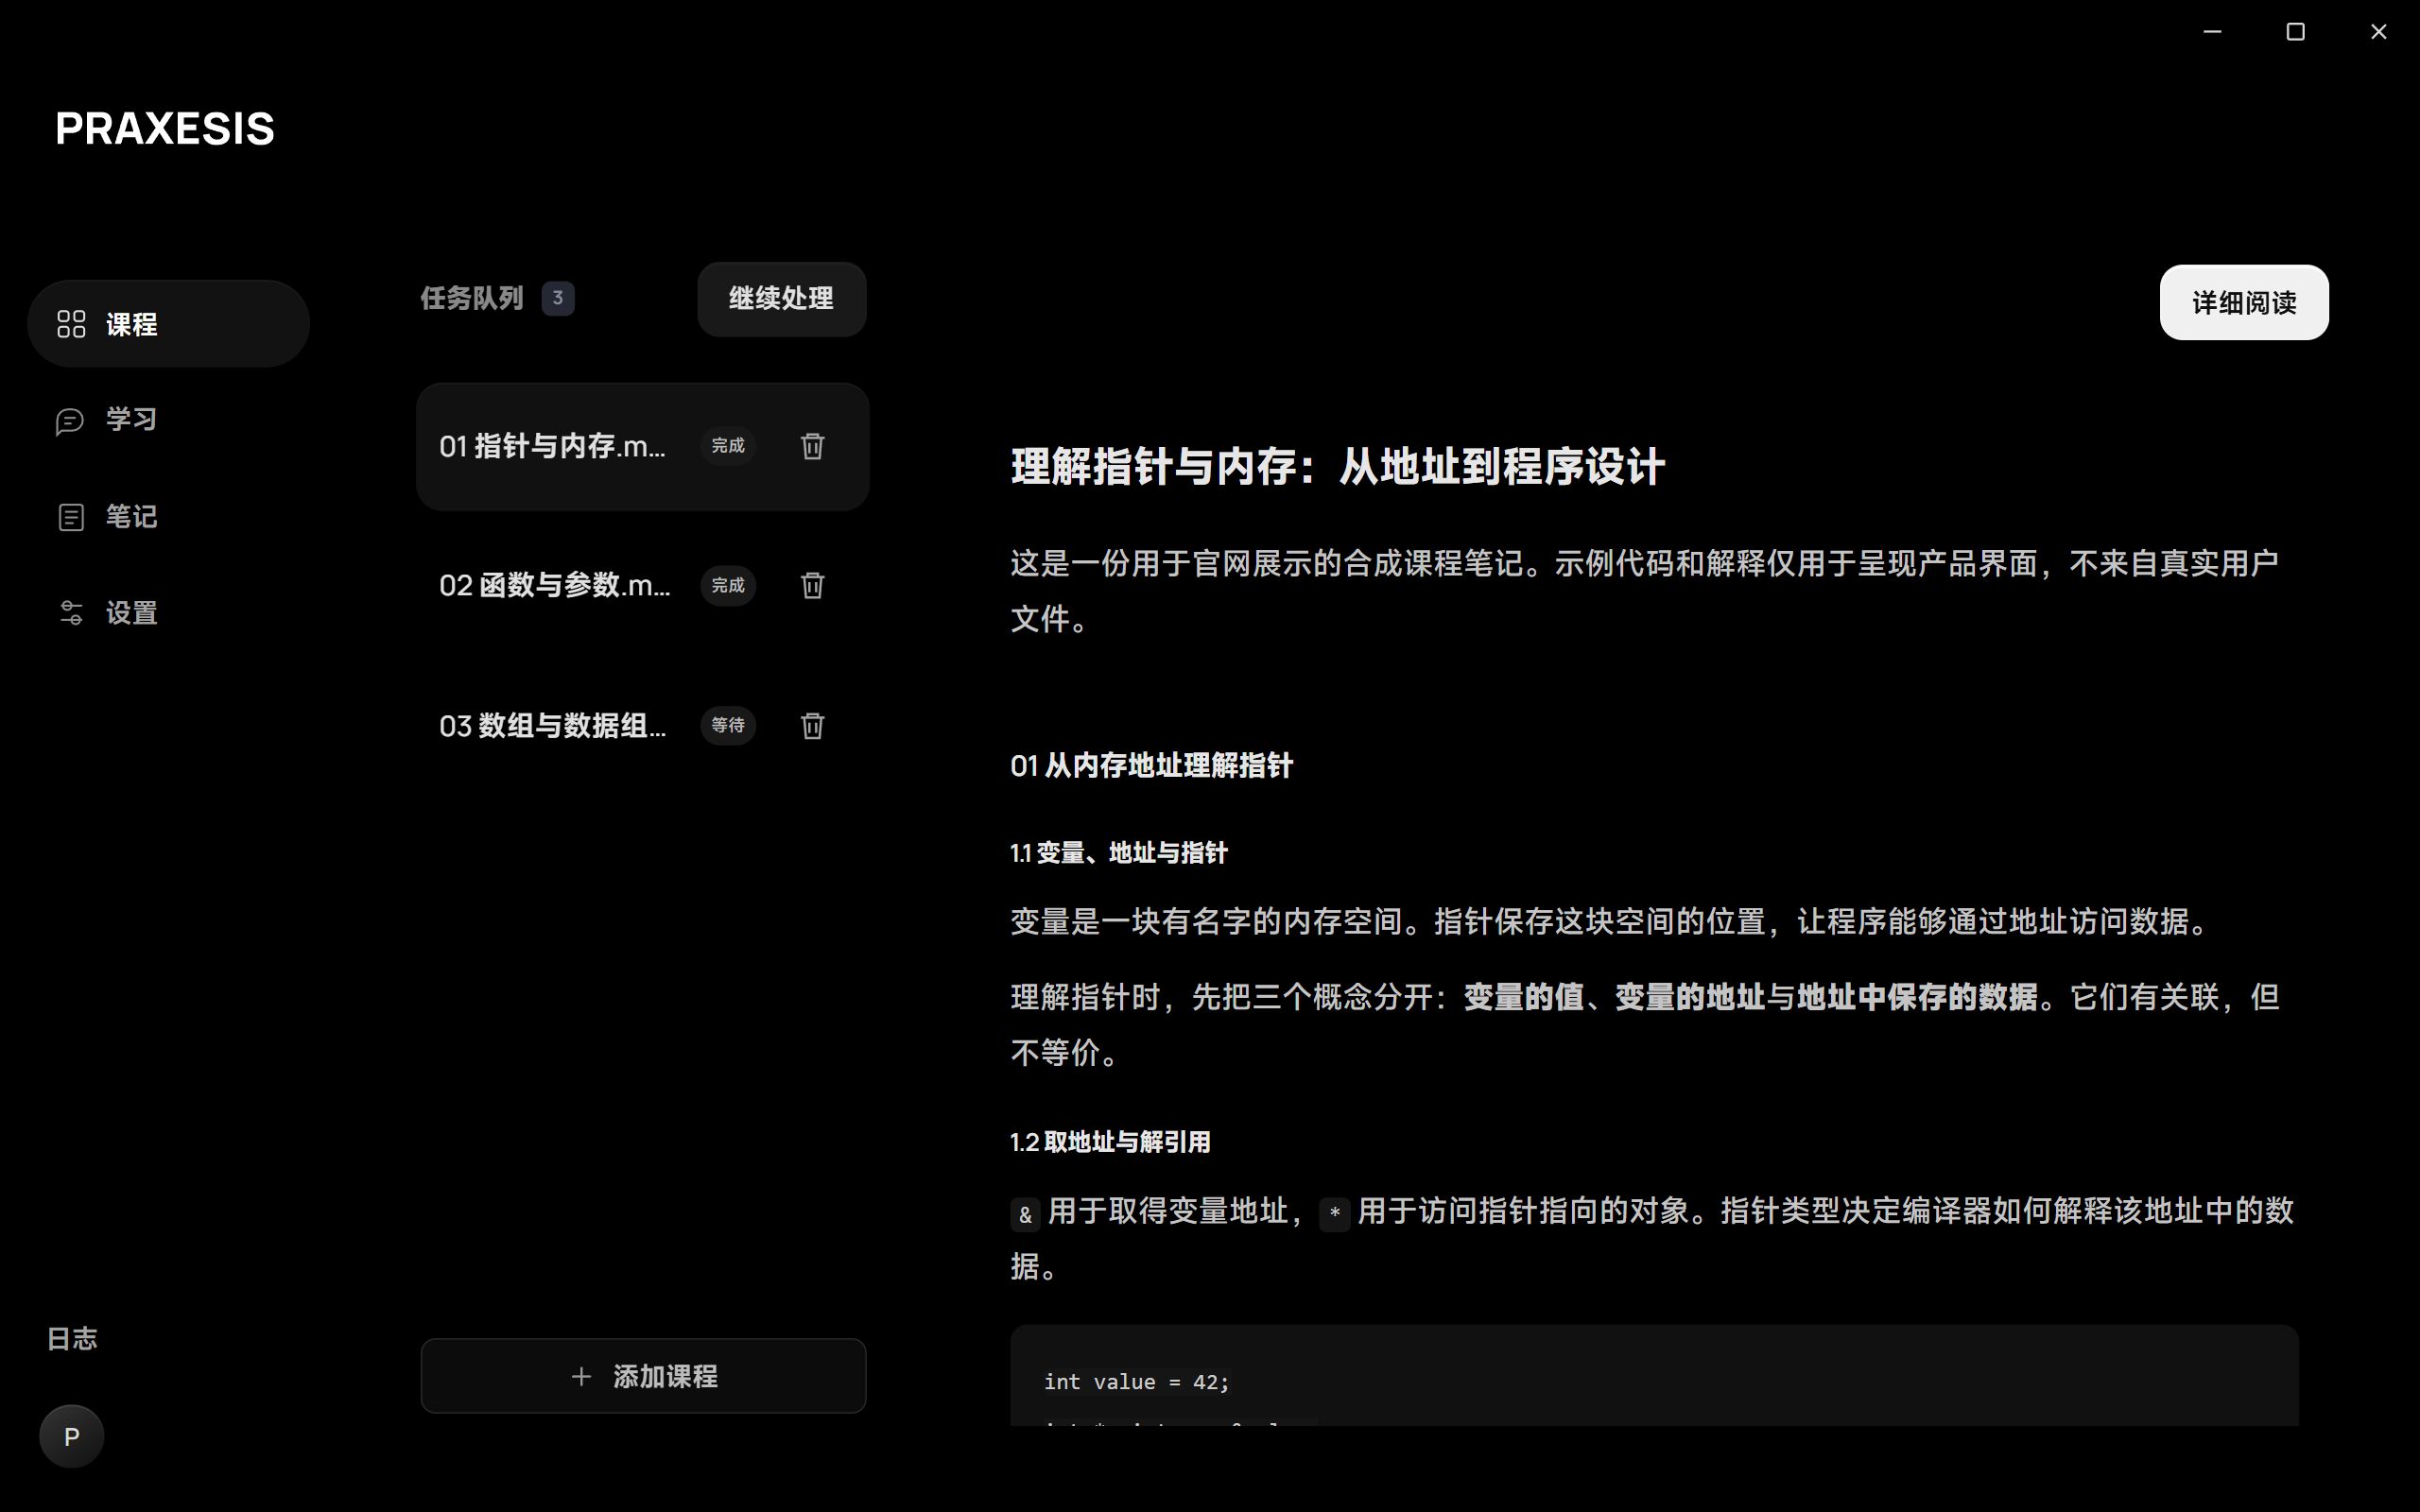Minimize the Praxesis window

point(2212,32)
